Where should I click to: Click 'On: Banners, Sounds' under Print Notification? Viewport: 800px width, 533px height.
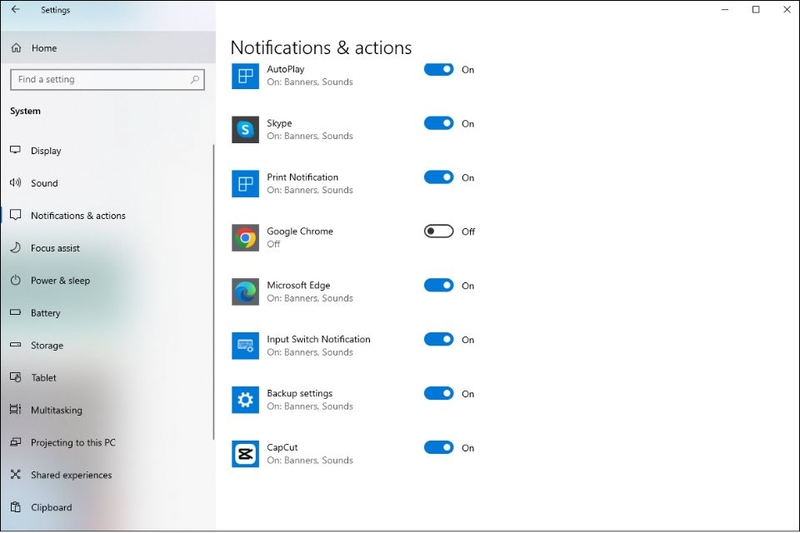coord(310,190)
